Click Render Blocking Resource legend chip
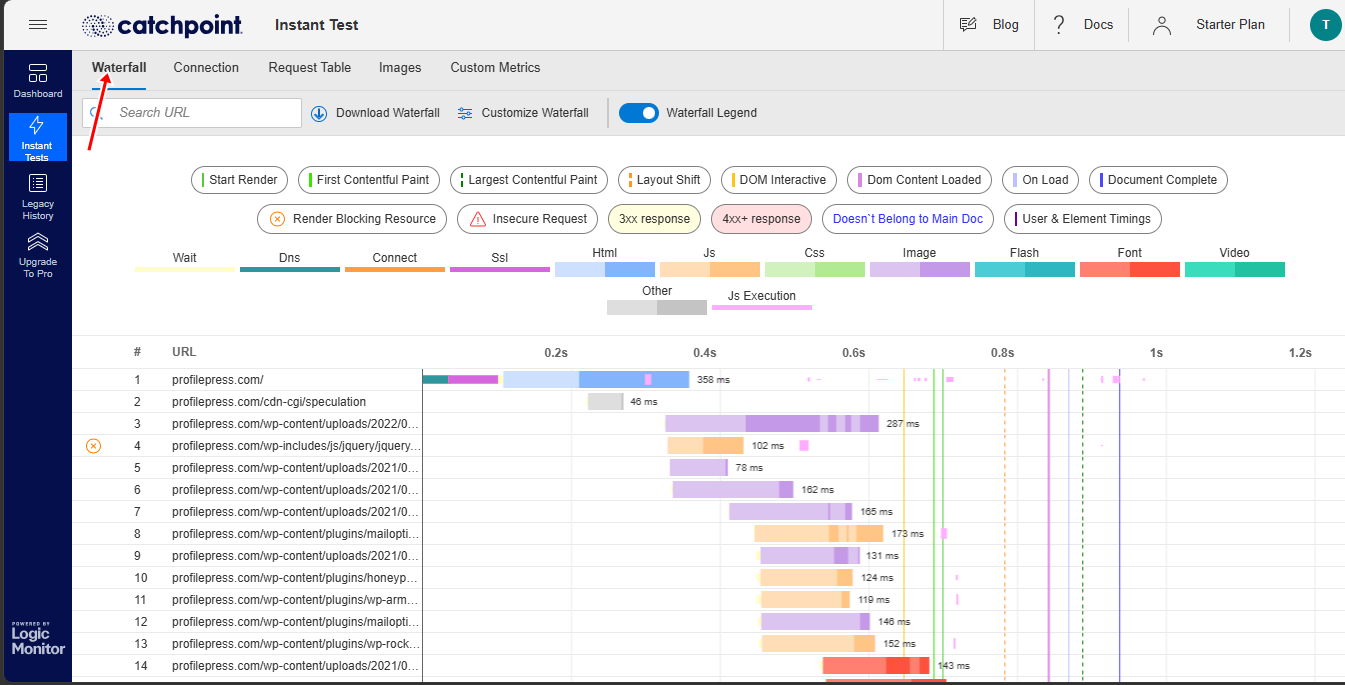The image size is (1345, 685). [x=352, y=219]
